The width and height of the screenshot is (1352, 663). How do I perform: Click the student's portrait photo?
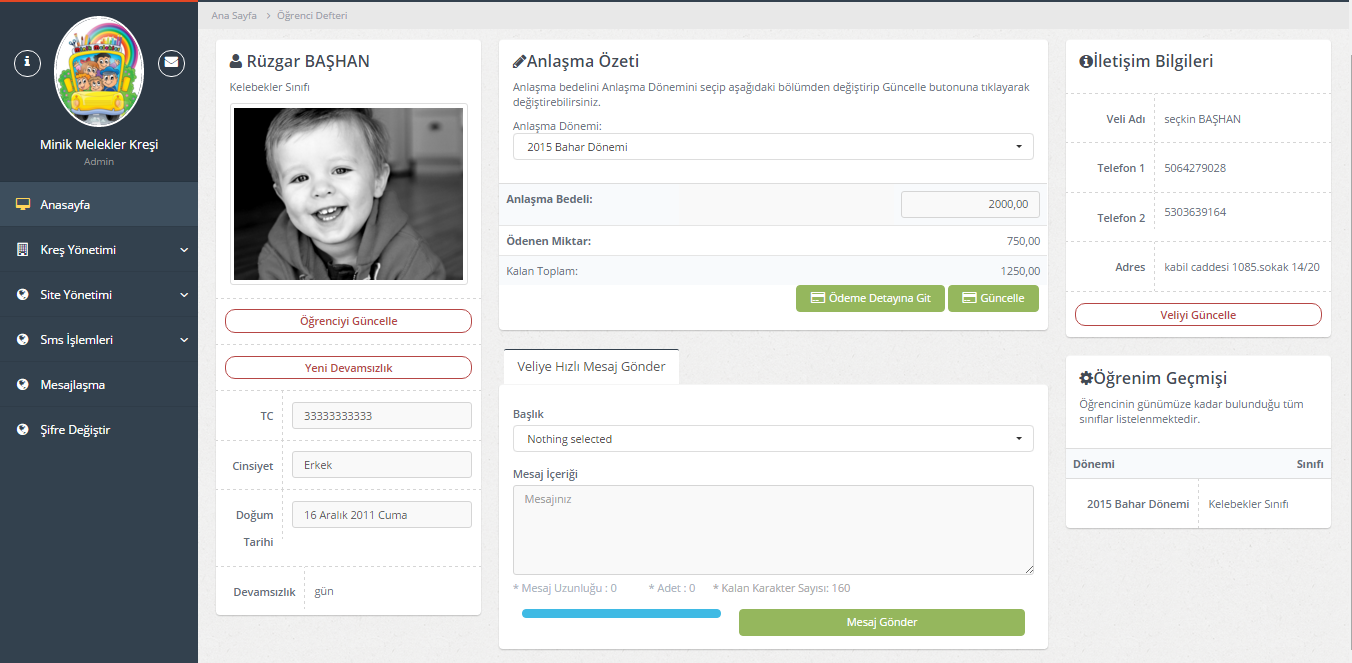pos(348,194)
